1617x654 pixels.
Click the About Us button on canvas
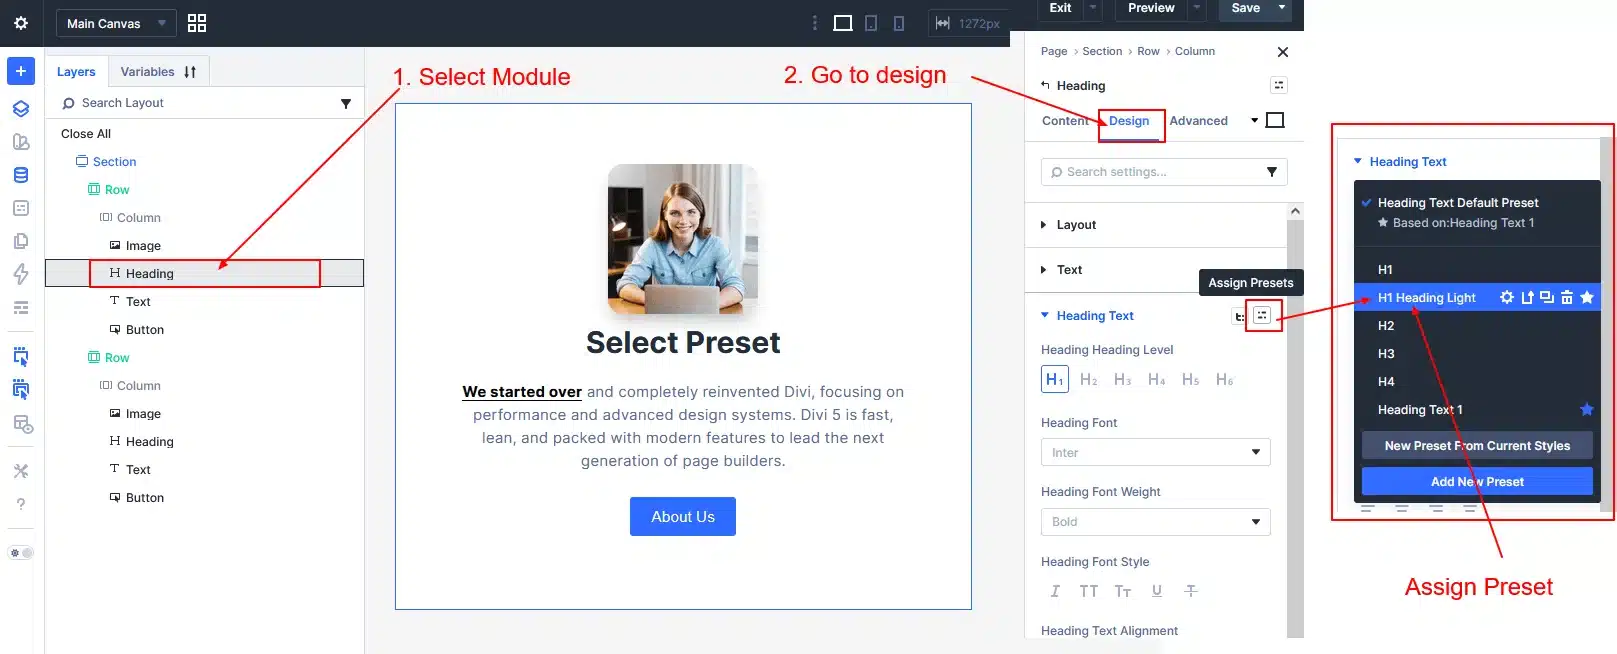(683, 516)
